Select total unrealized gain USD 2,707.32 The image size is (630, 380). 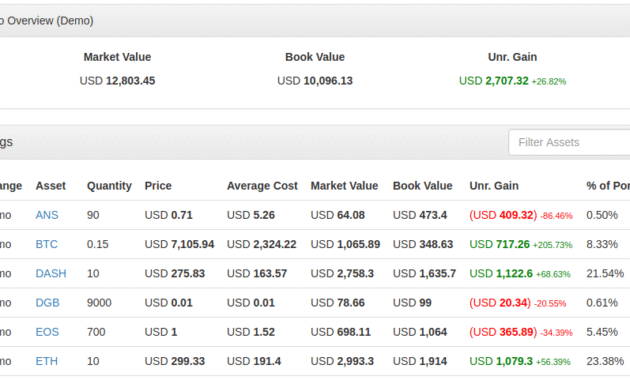click(x=494, y=81)
